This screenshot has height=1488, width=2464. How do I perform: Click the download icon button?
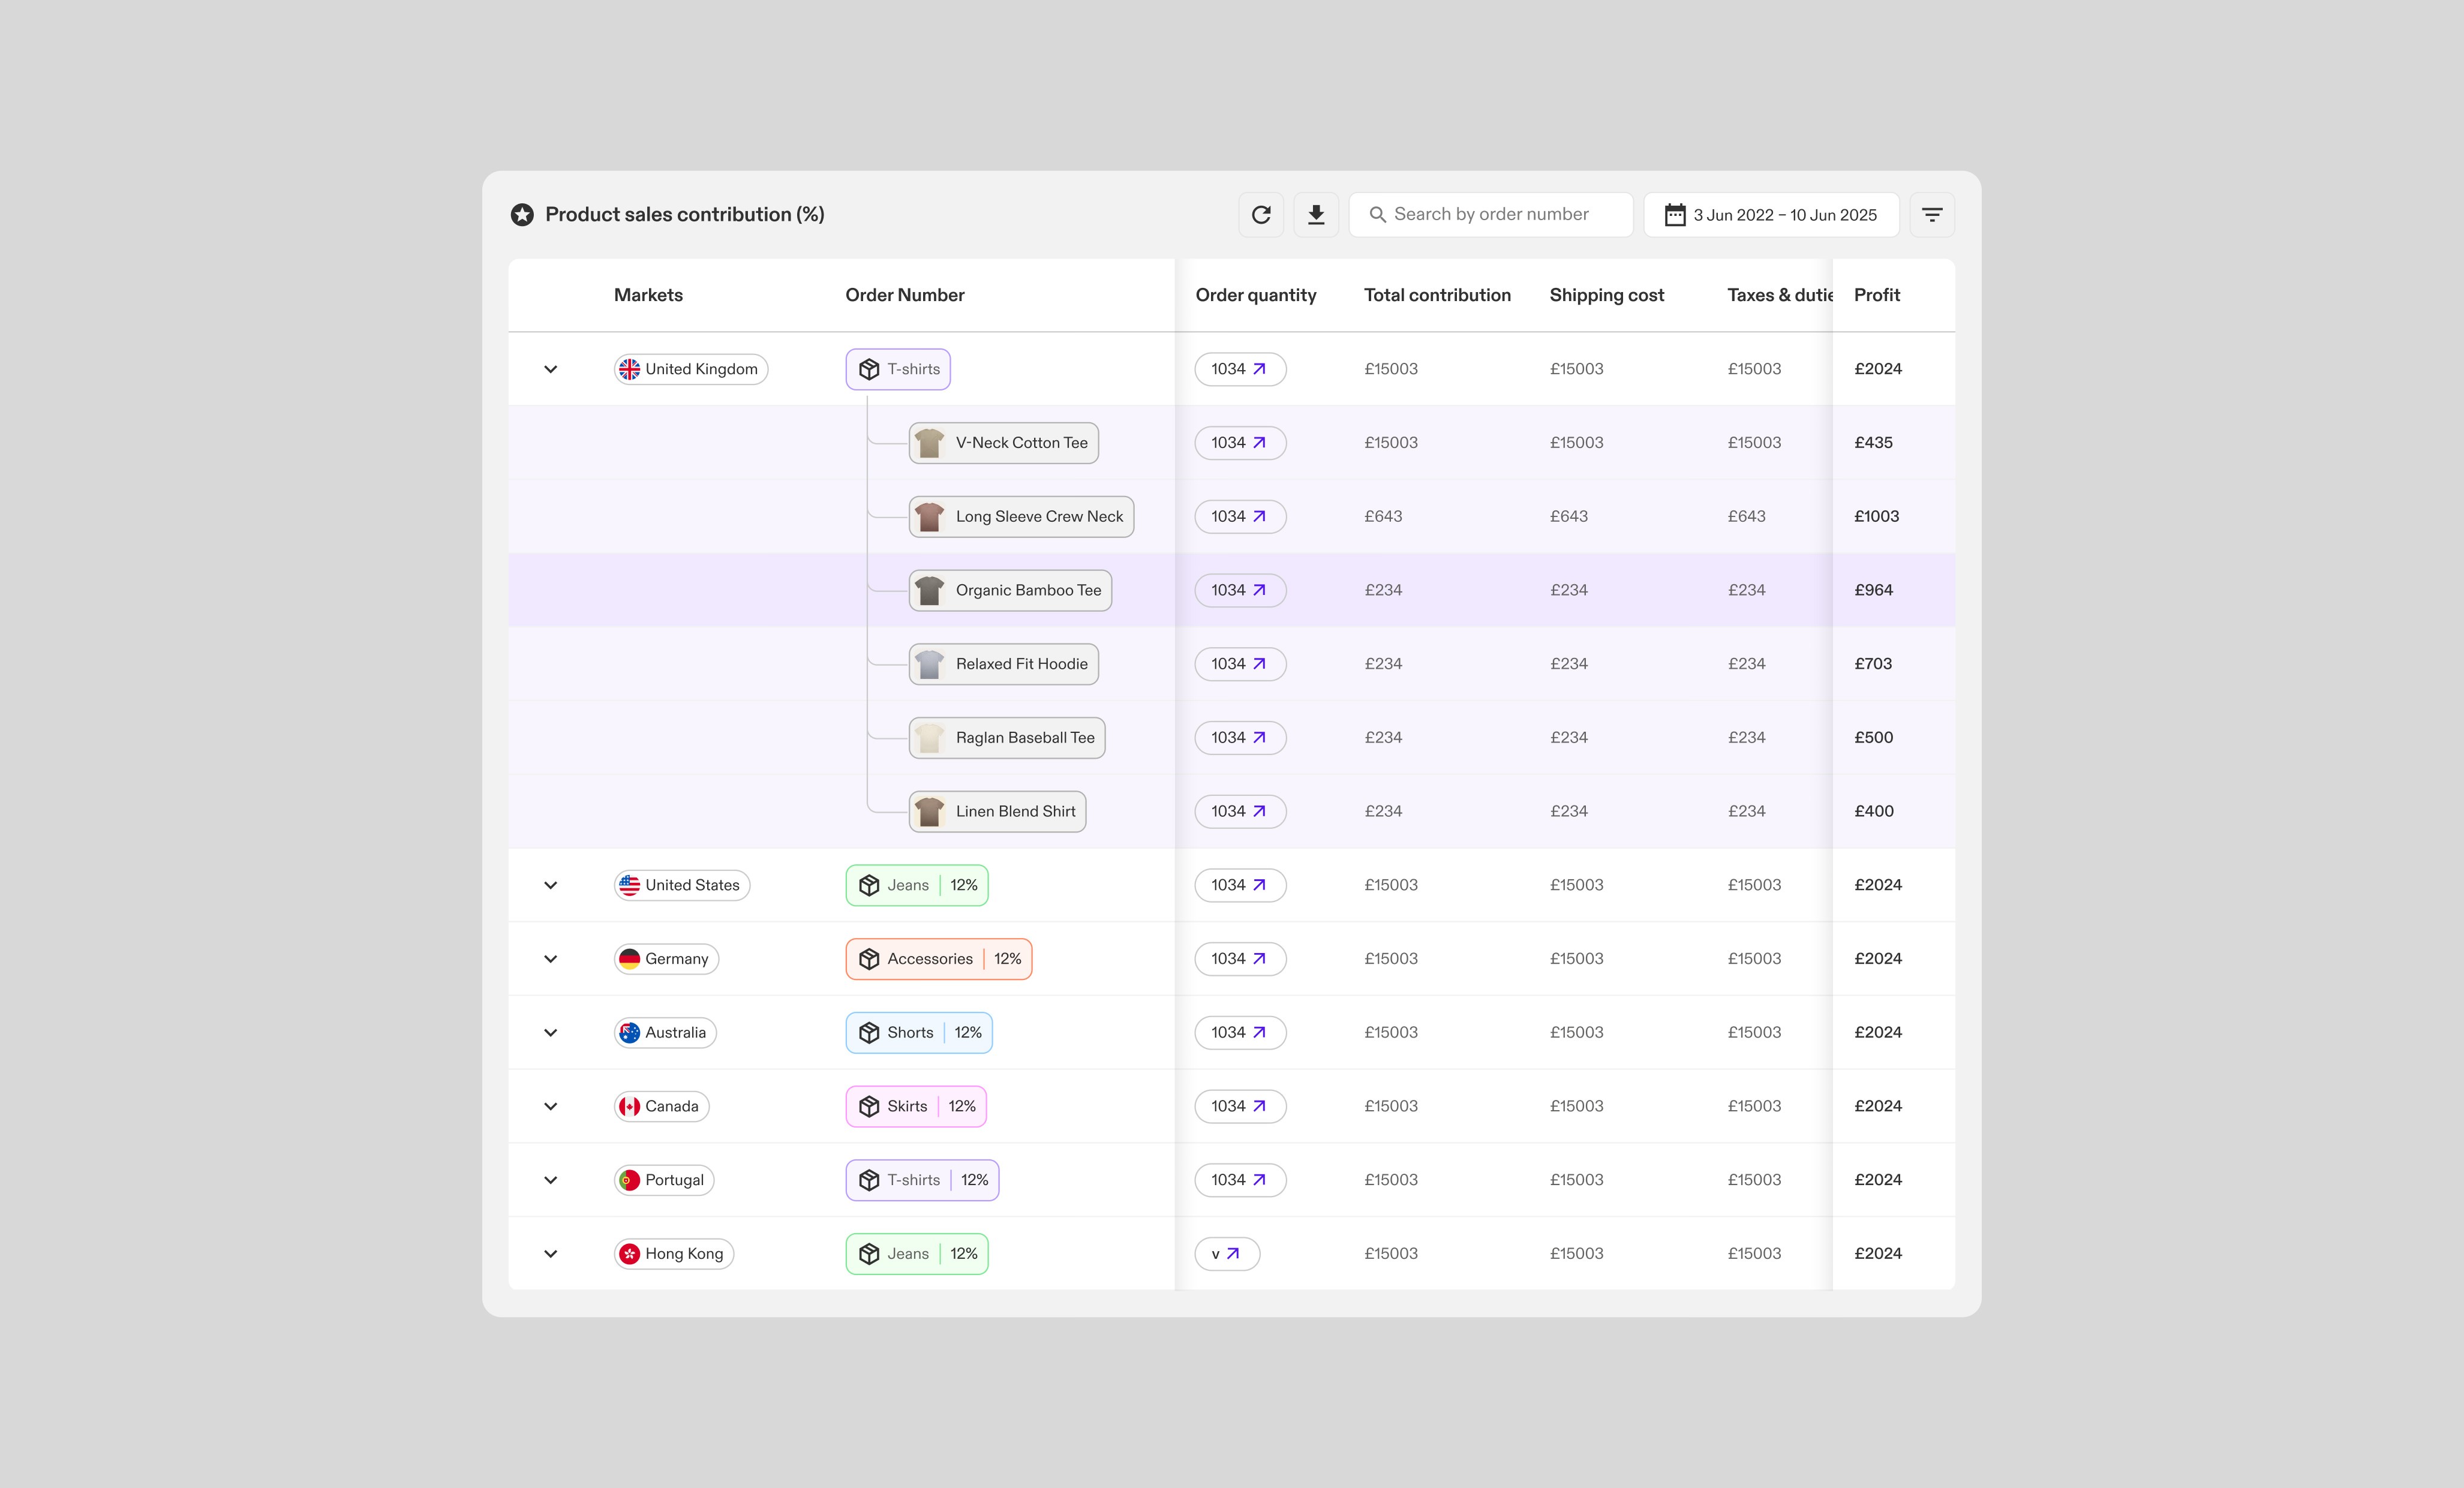(1316, 215)
